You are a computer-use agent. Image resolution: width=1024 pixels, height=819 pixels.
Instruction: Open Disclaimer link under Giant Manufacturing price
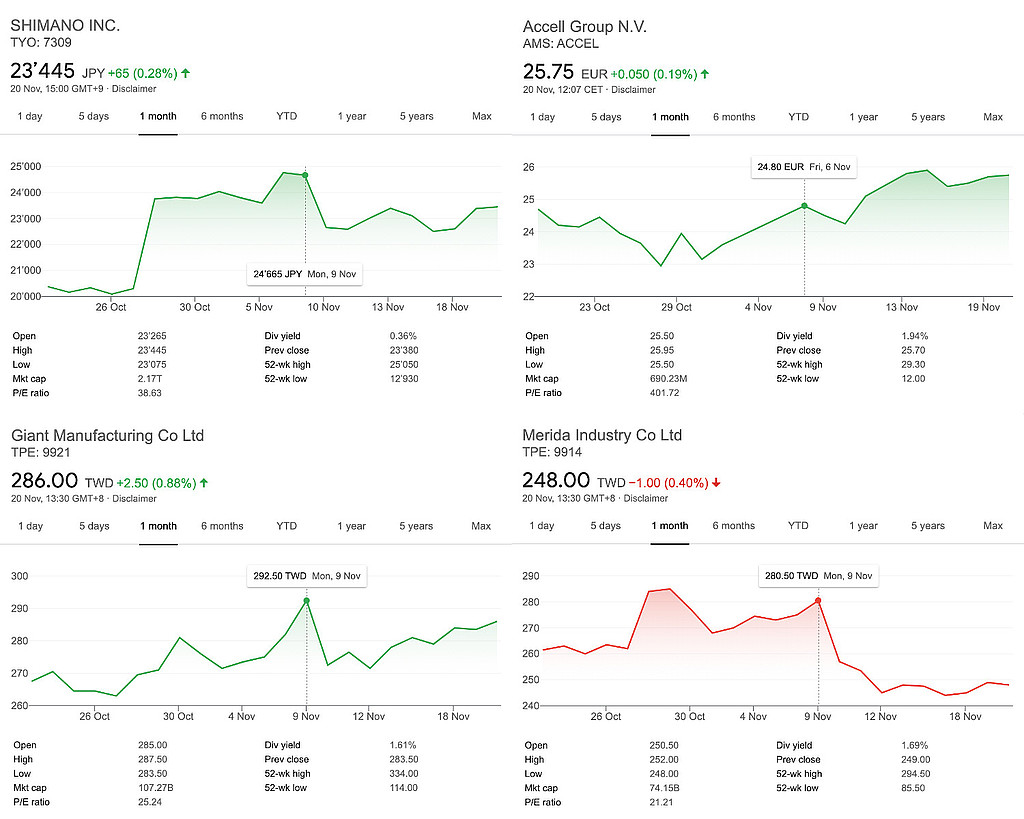pyautogui.click(x=134, y=498)
